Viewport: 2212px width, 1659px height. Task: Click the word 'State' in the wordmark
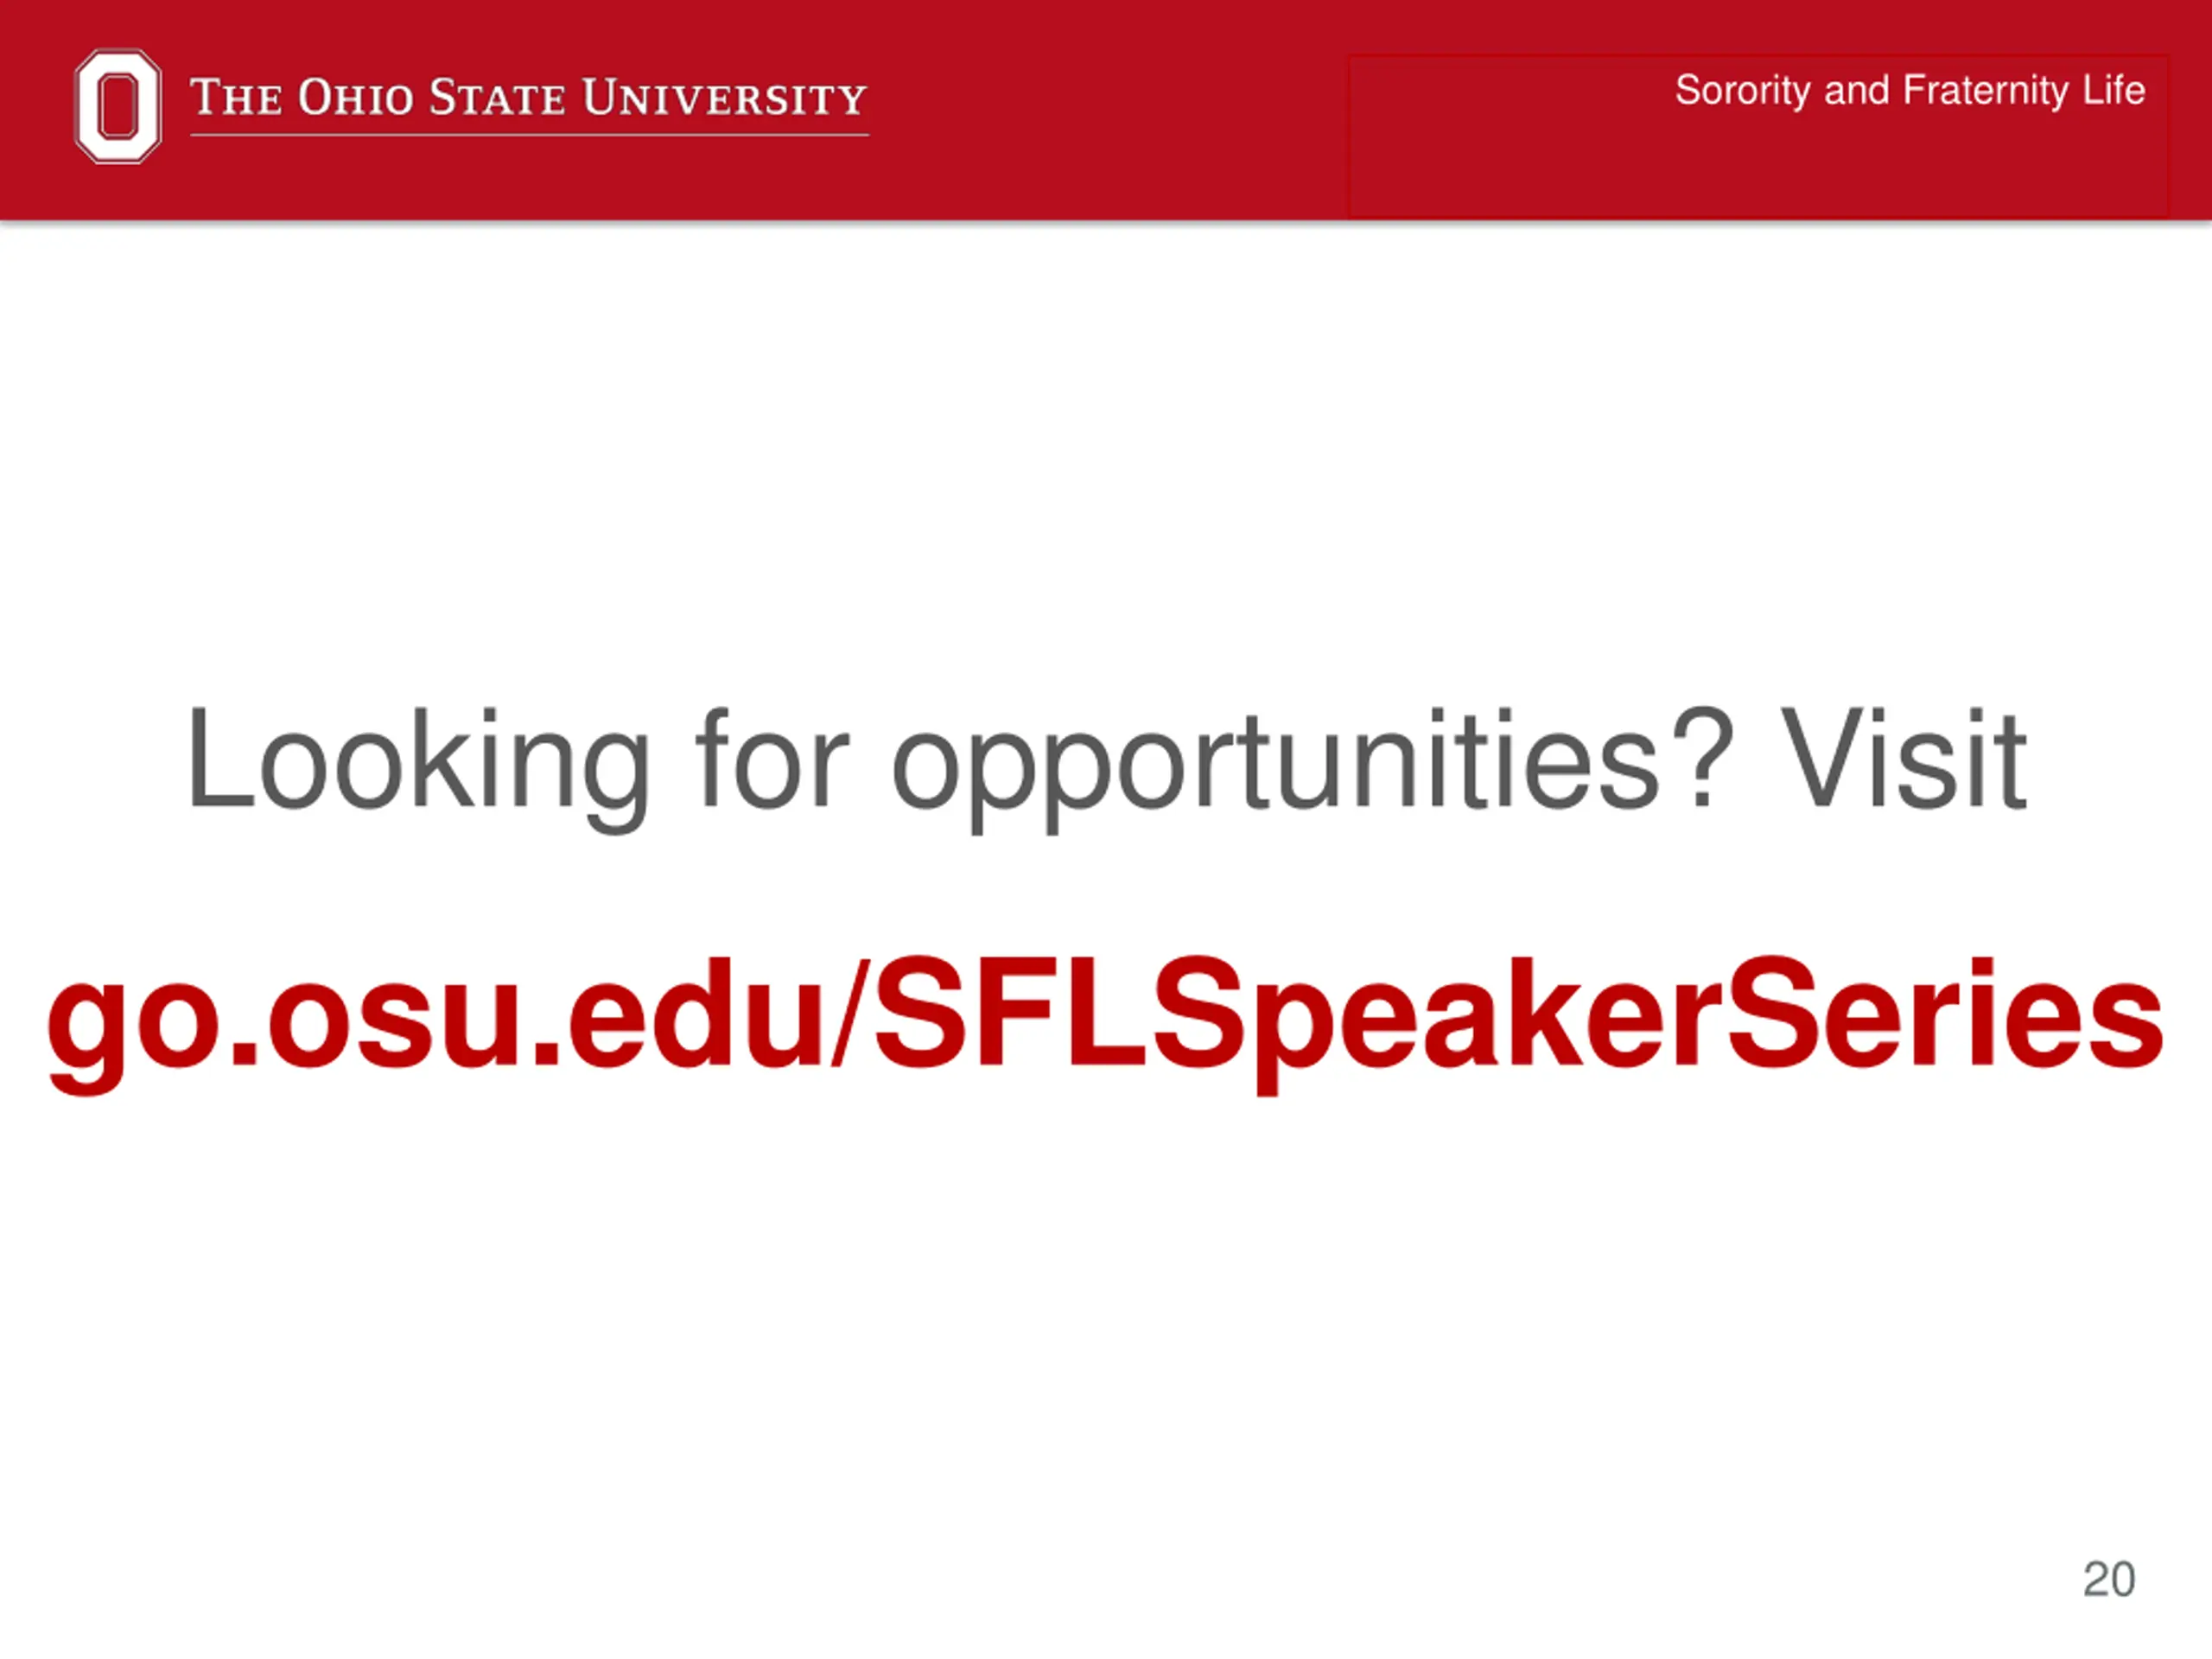497,97
